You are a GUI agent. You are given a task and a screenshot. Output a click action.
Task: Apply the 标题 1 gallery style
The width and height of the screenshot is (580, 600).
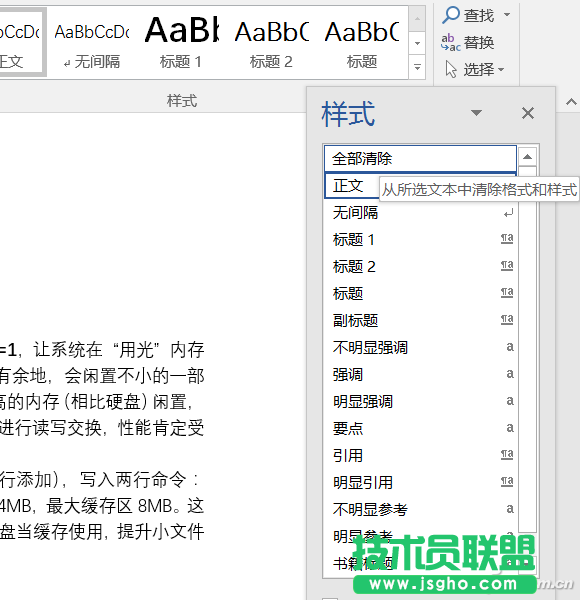pyautogui.click(x=181, y=43)
